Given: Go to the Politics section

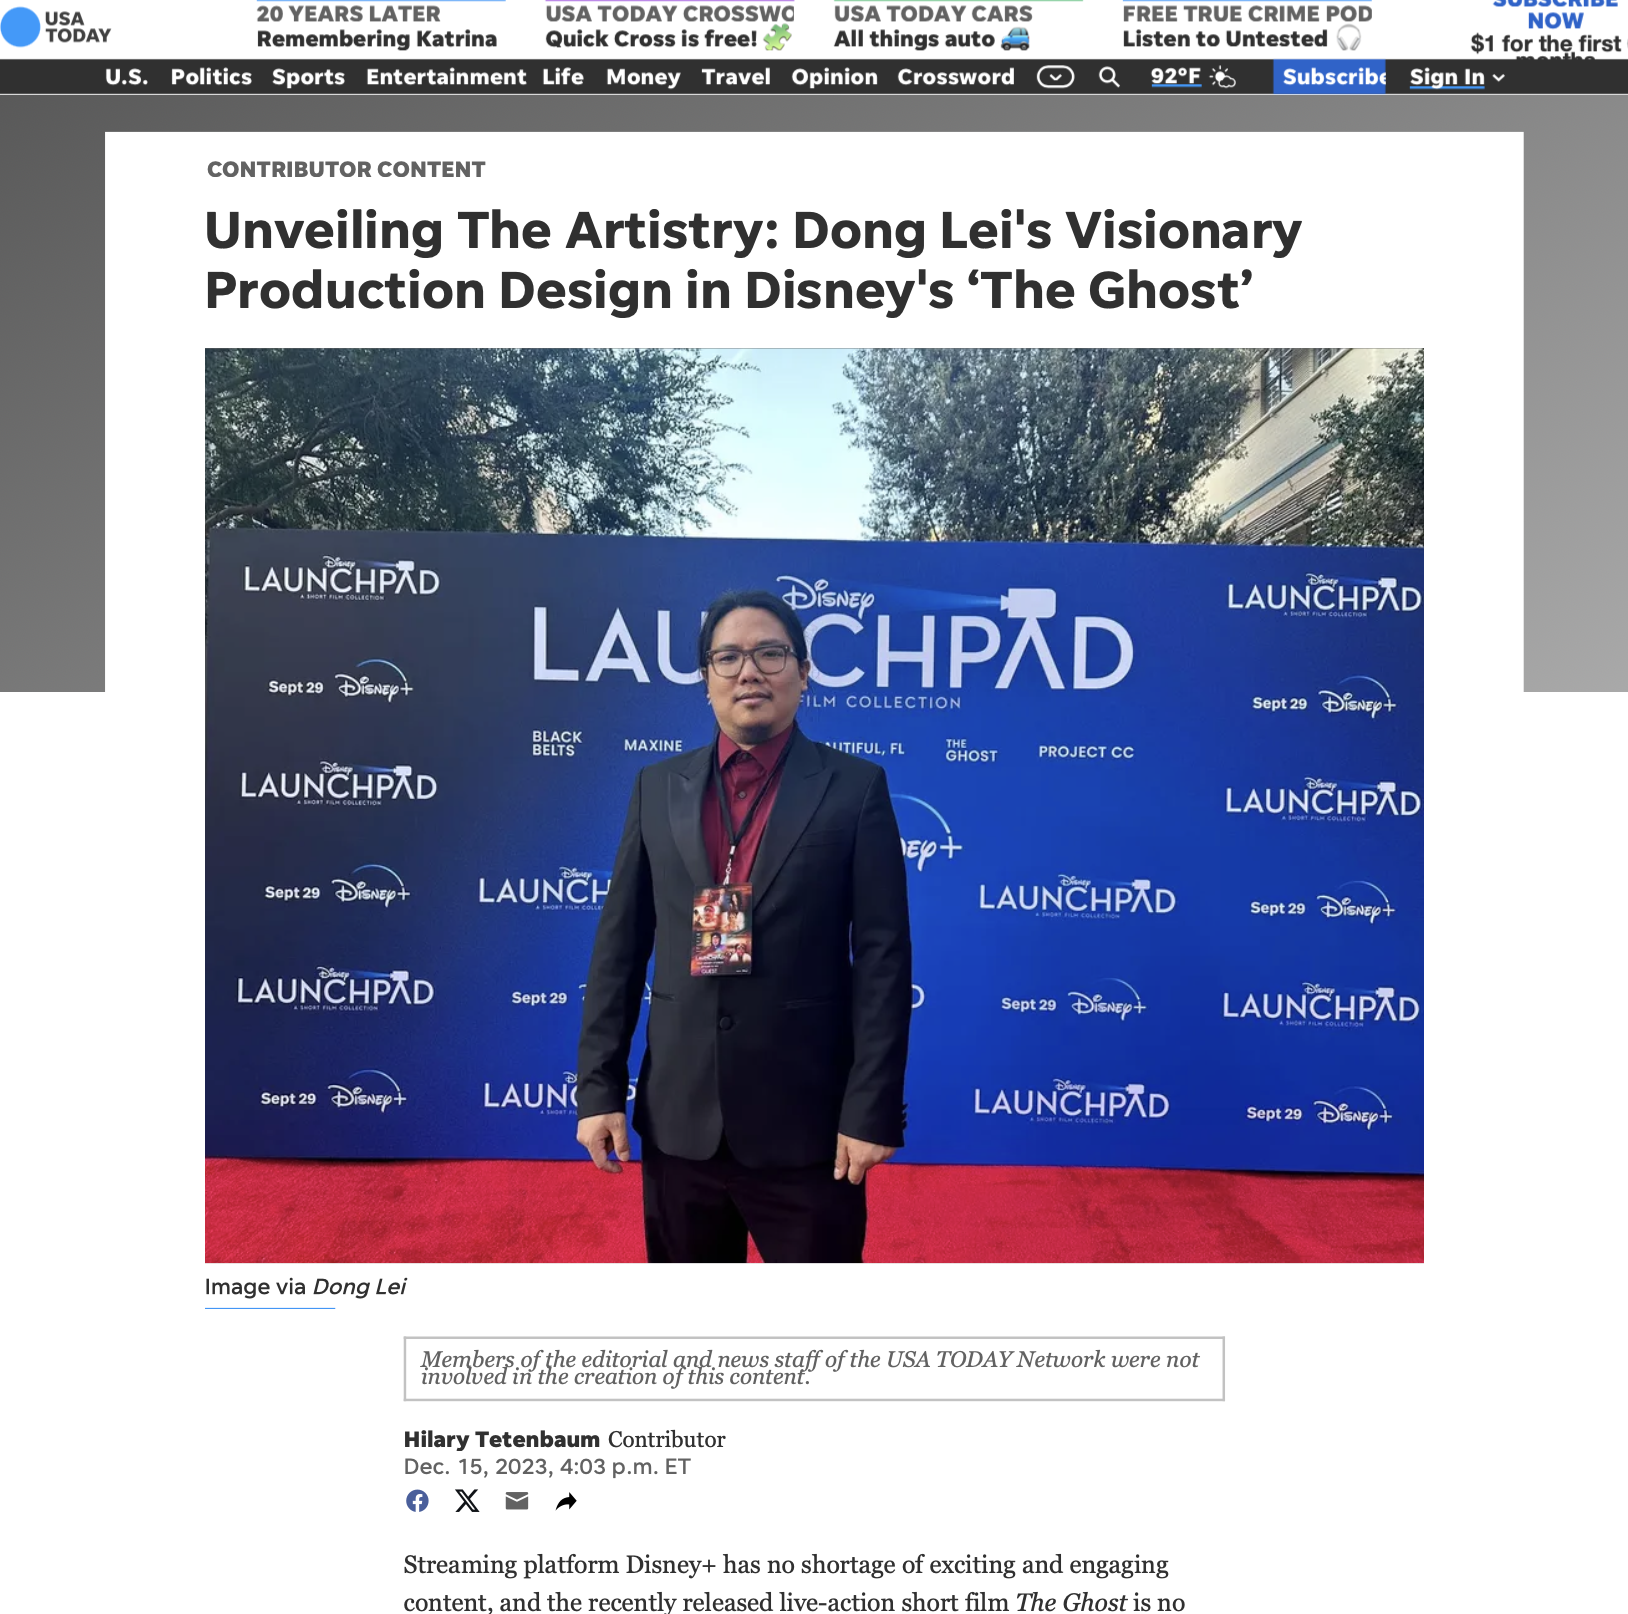Looking at the screenshot, I should [x=211, y=77].
